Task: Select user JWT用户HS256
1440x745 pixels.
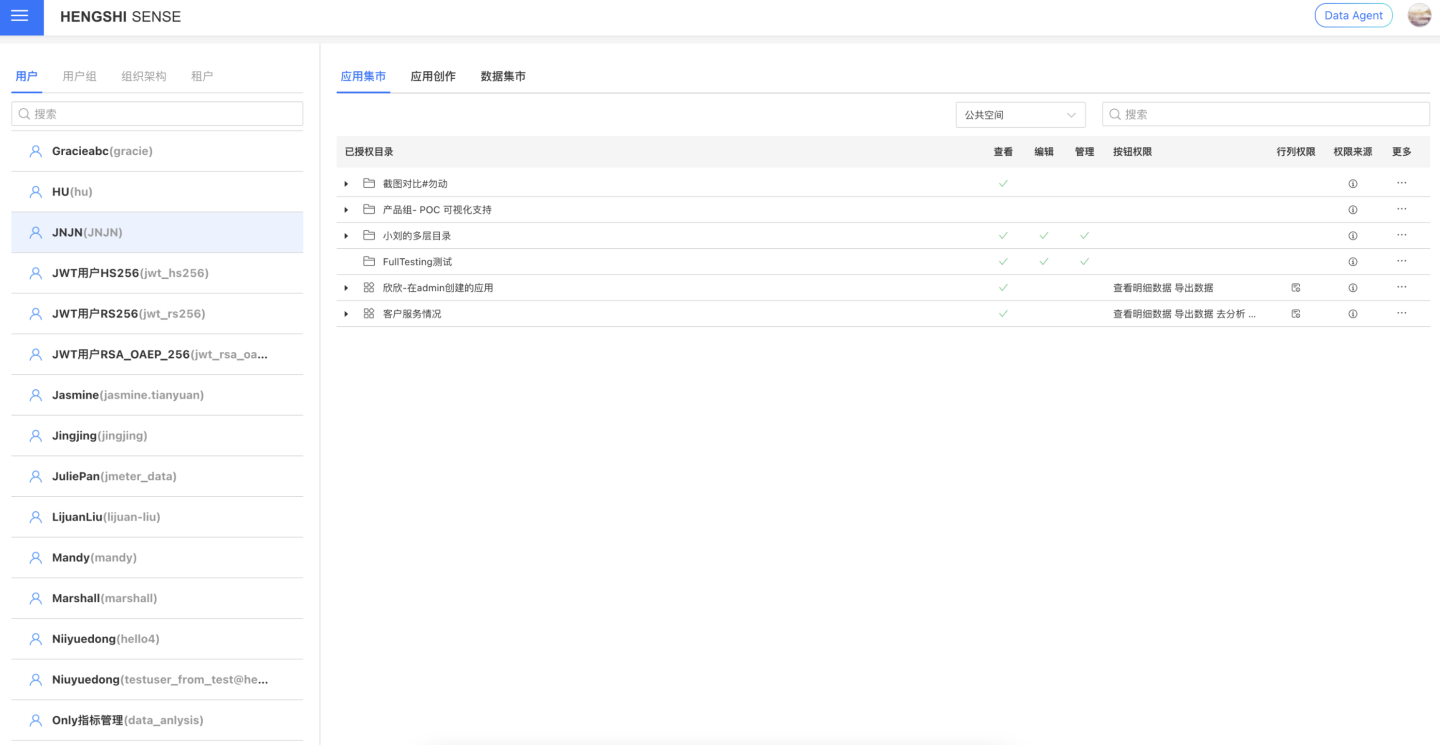Action: point(157,273)
